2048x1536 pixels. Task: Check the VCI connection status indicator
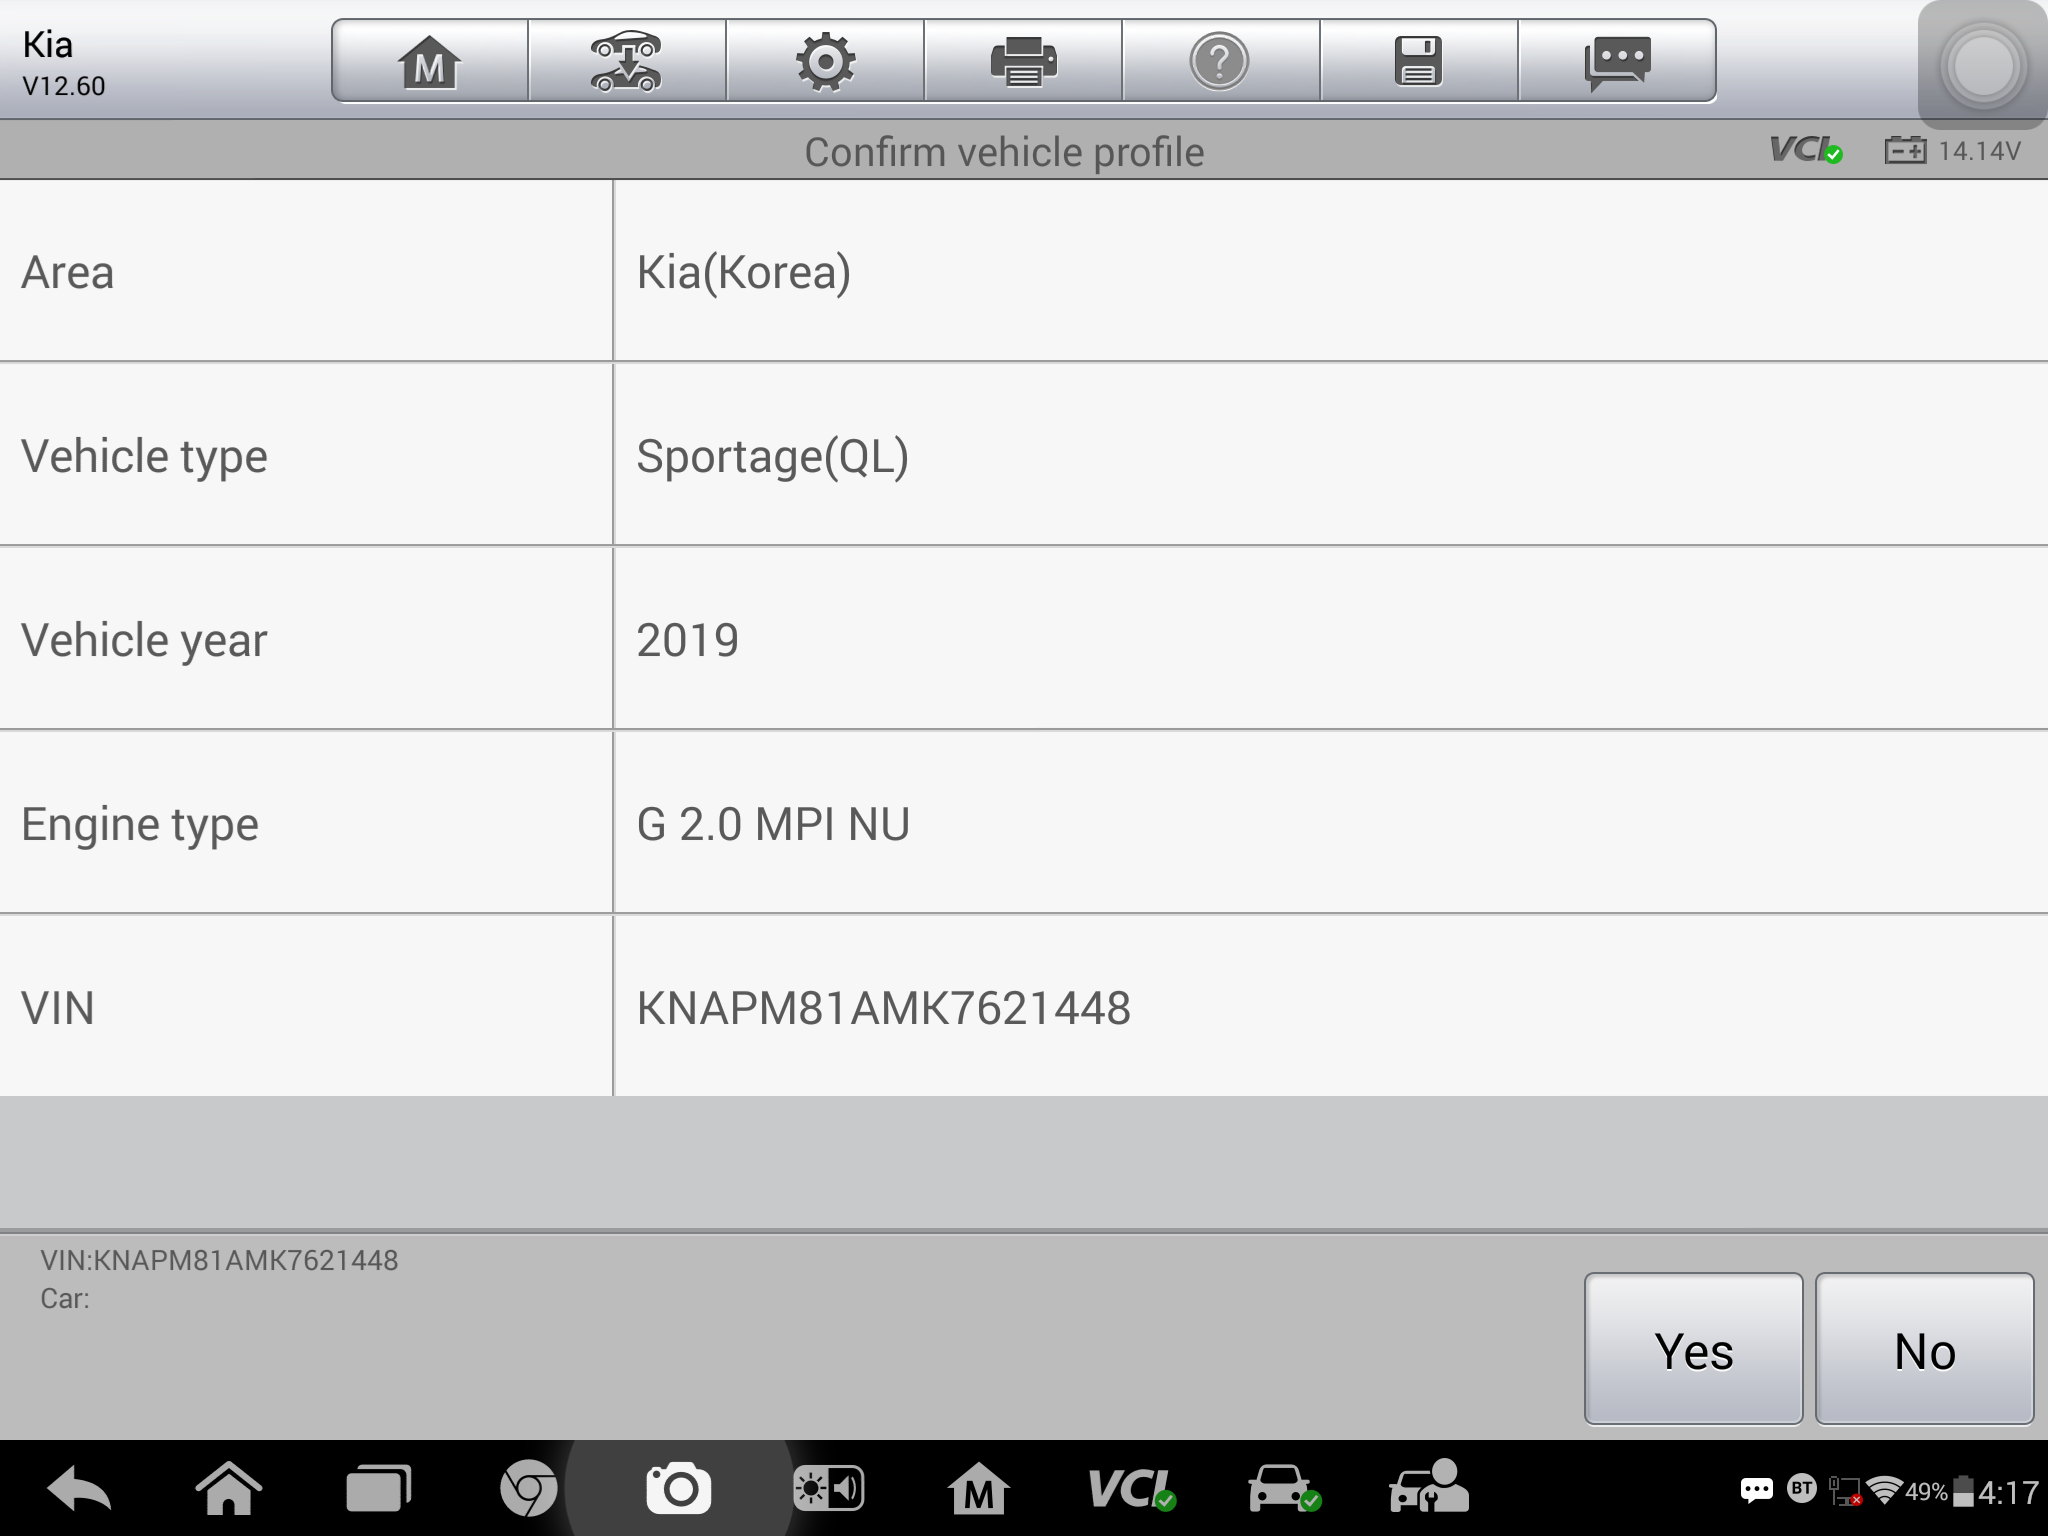[x=1806, y=150]
